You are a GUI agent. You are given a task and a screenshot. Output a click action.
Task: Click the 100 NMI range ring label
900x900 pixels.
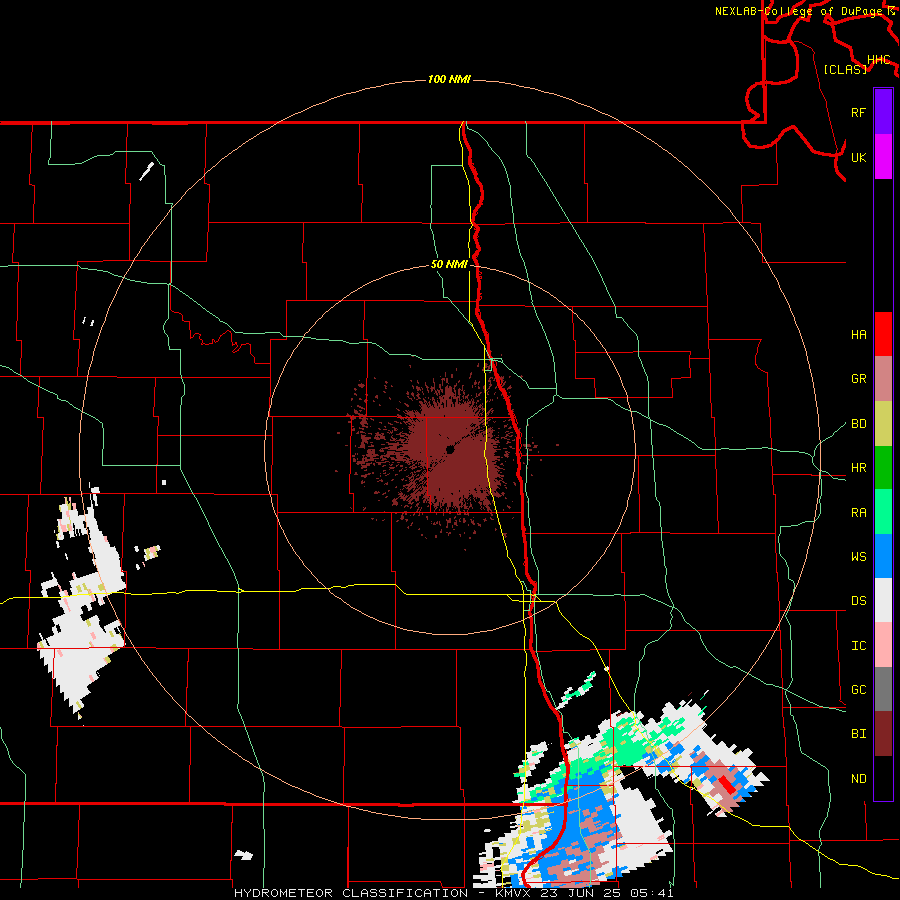449,79
